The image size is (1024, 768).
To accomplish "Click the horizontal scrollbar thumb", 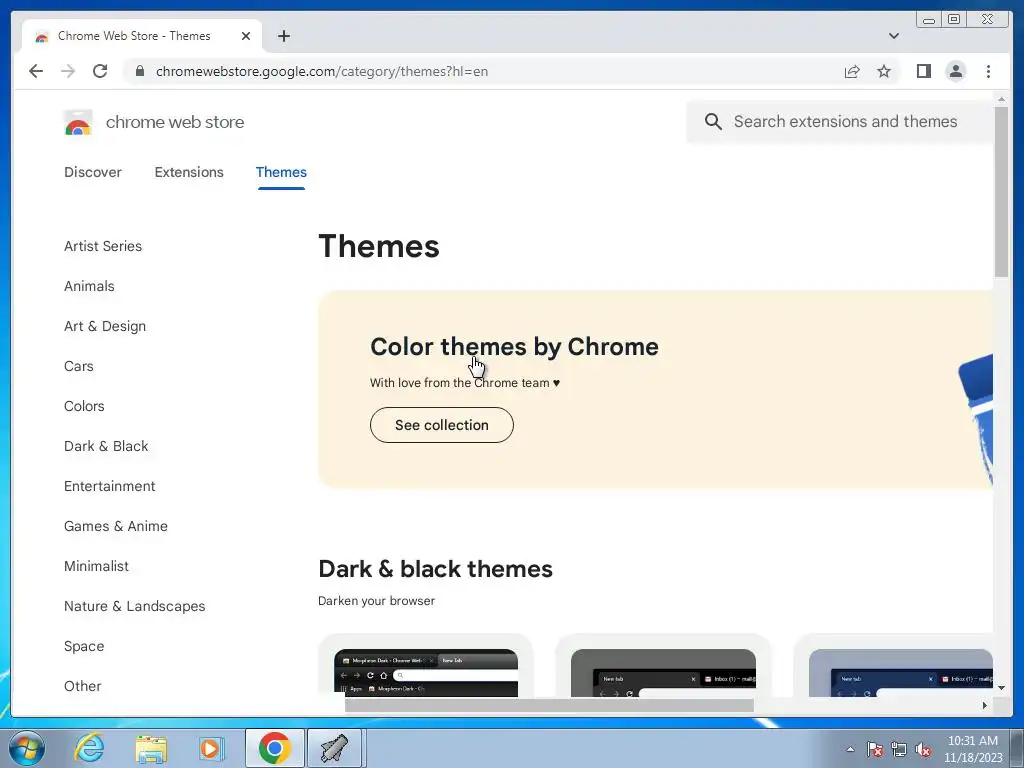I will 549,705.
